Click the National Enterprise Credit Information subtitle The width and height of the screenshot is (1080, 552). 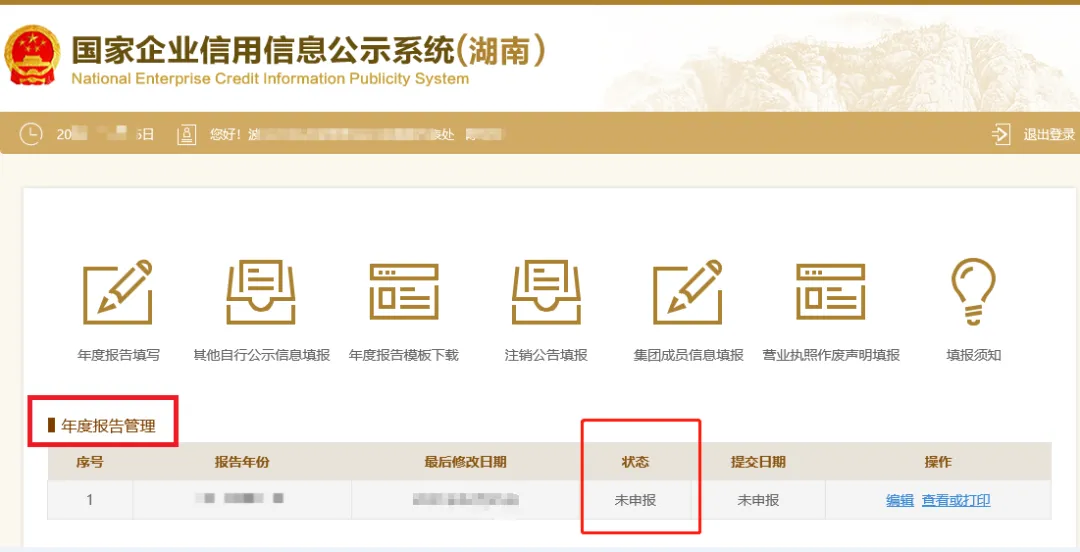(270, 79)
